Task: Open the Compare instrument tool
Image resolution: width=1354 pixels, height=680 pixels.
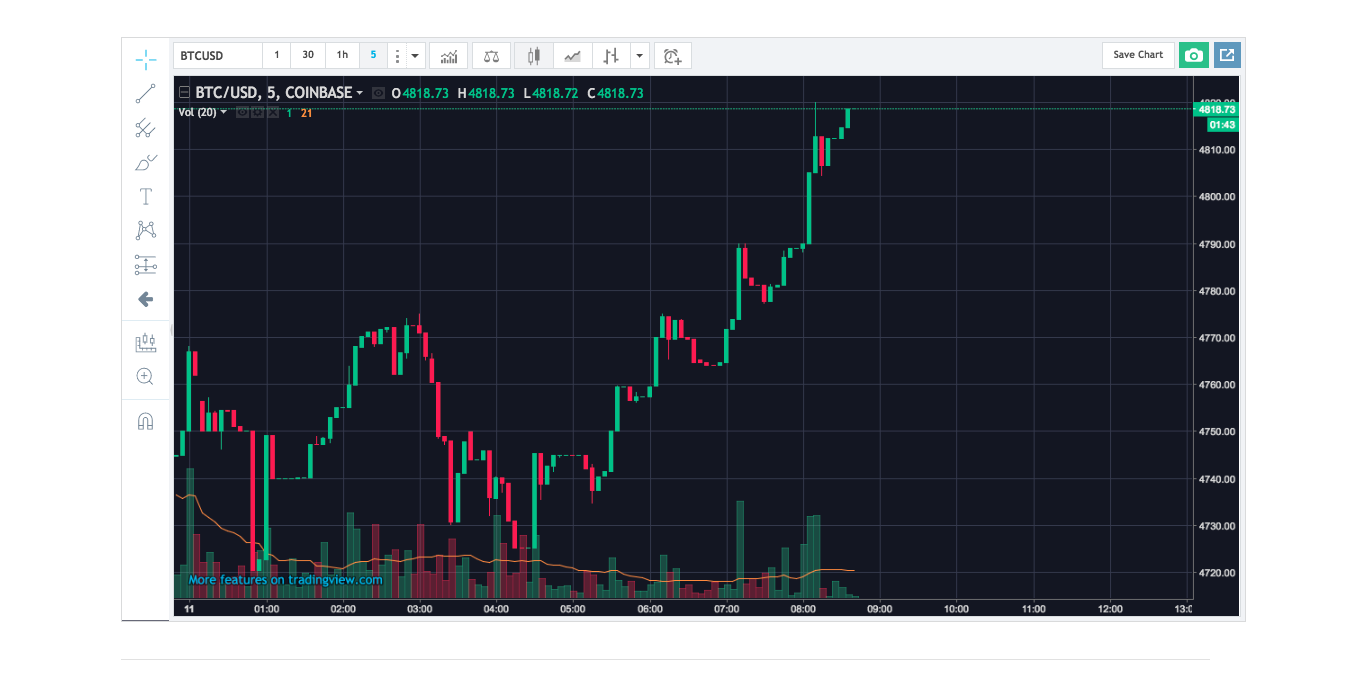Action: point(490,55)
